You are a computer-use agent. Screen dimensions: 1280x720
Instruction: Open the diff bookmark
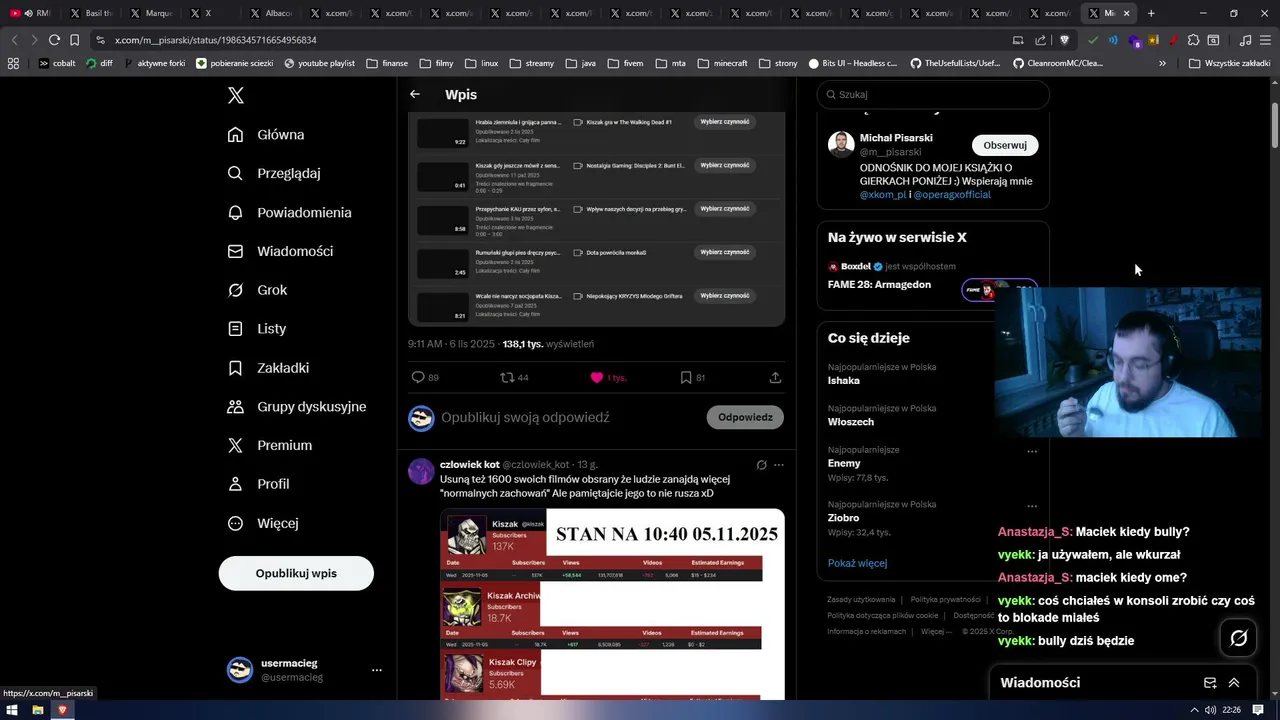(100, 63)
